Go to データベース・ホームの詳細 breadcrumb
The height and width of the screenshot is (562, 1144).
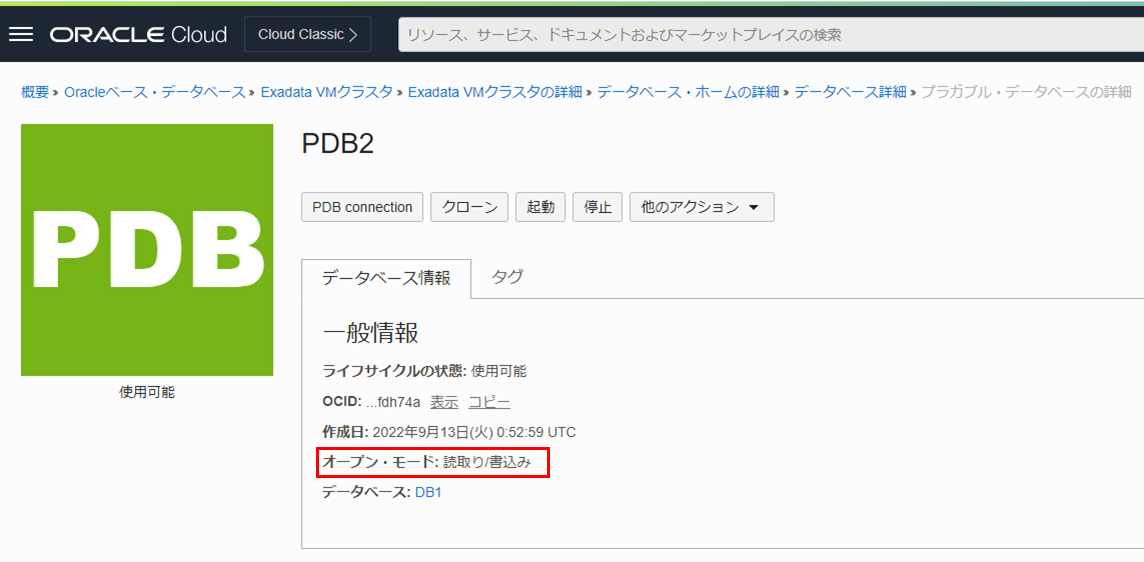(688, 92)
